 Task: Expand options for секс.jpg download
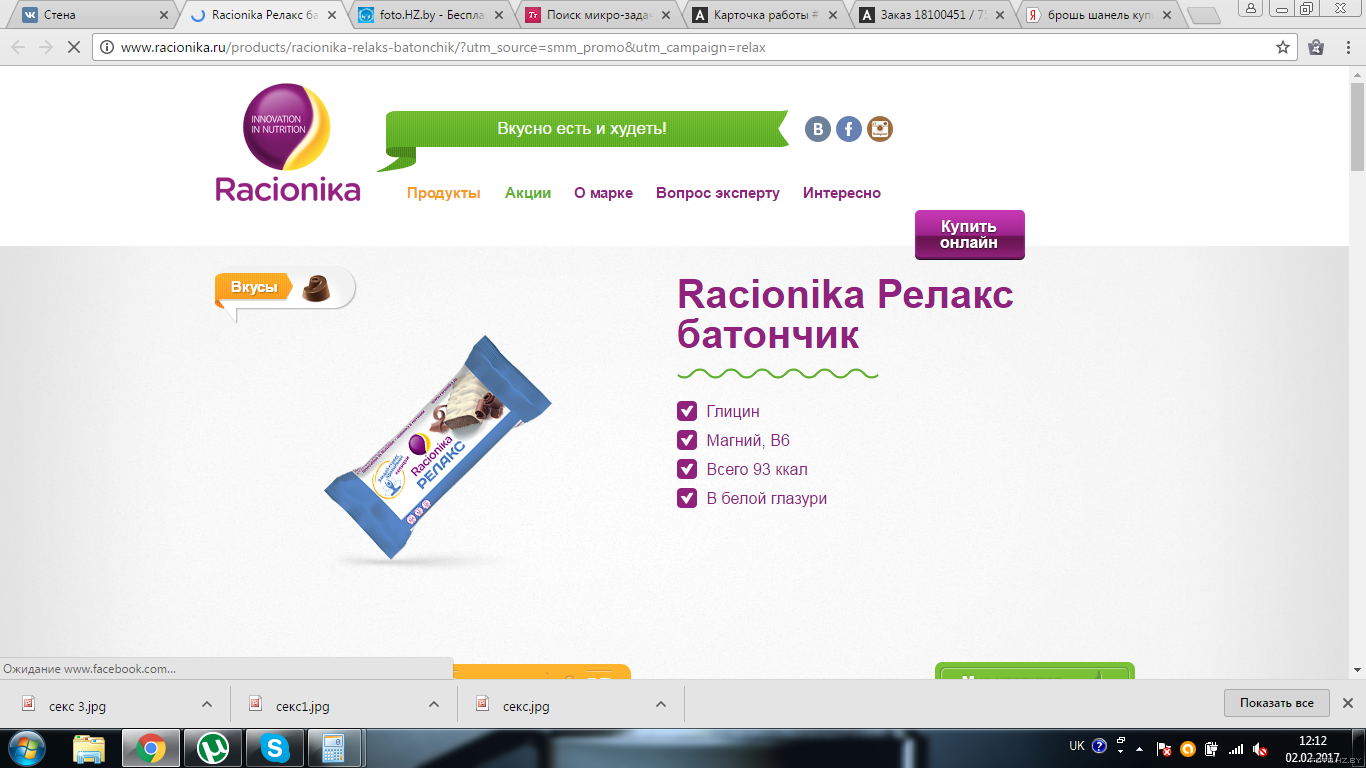tap(661, 704)
